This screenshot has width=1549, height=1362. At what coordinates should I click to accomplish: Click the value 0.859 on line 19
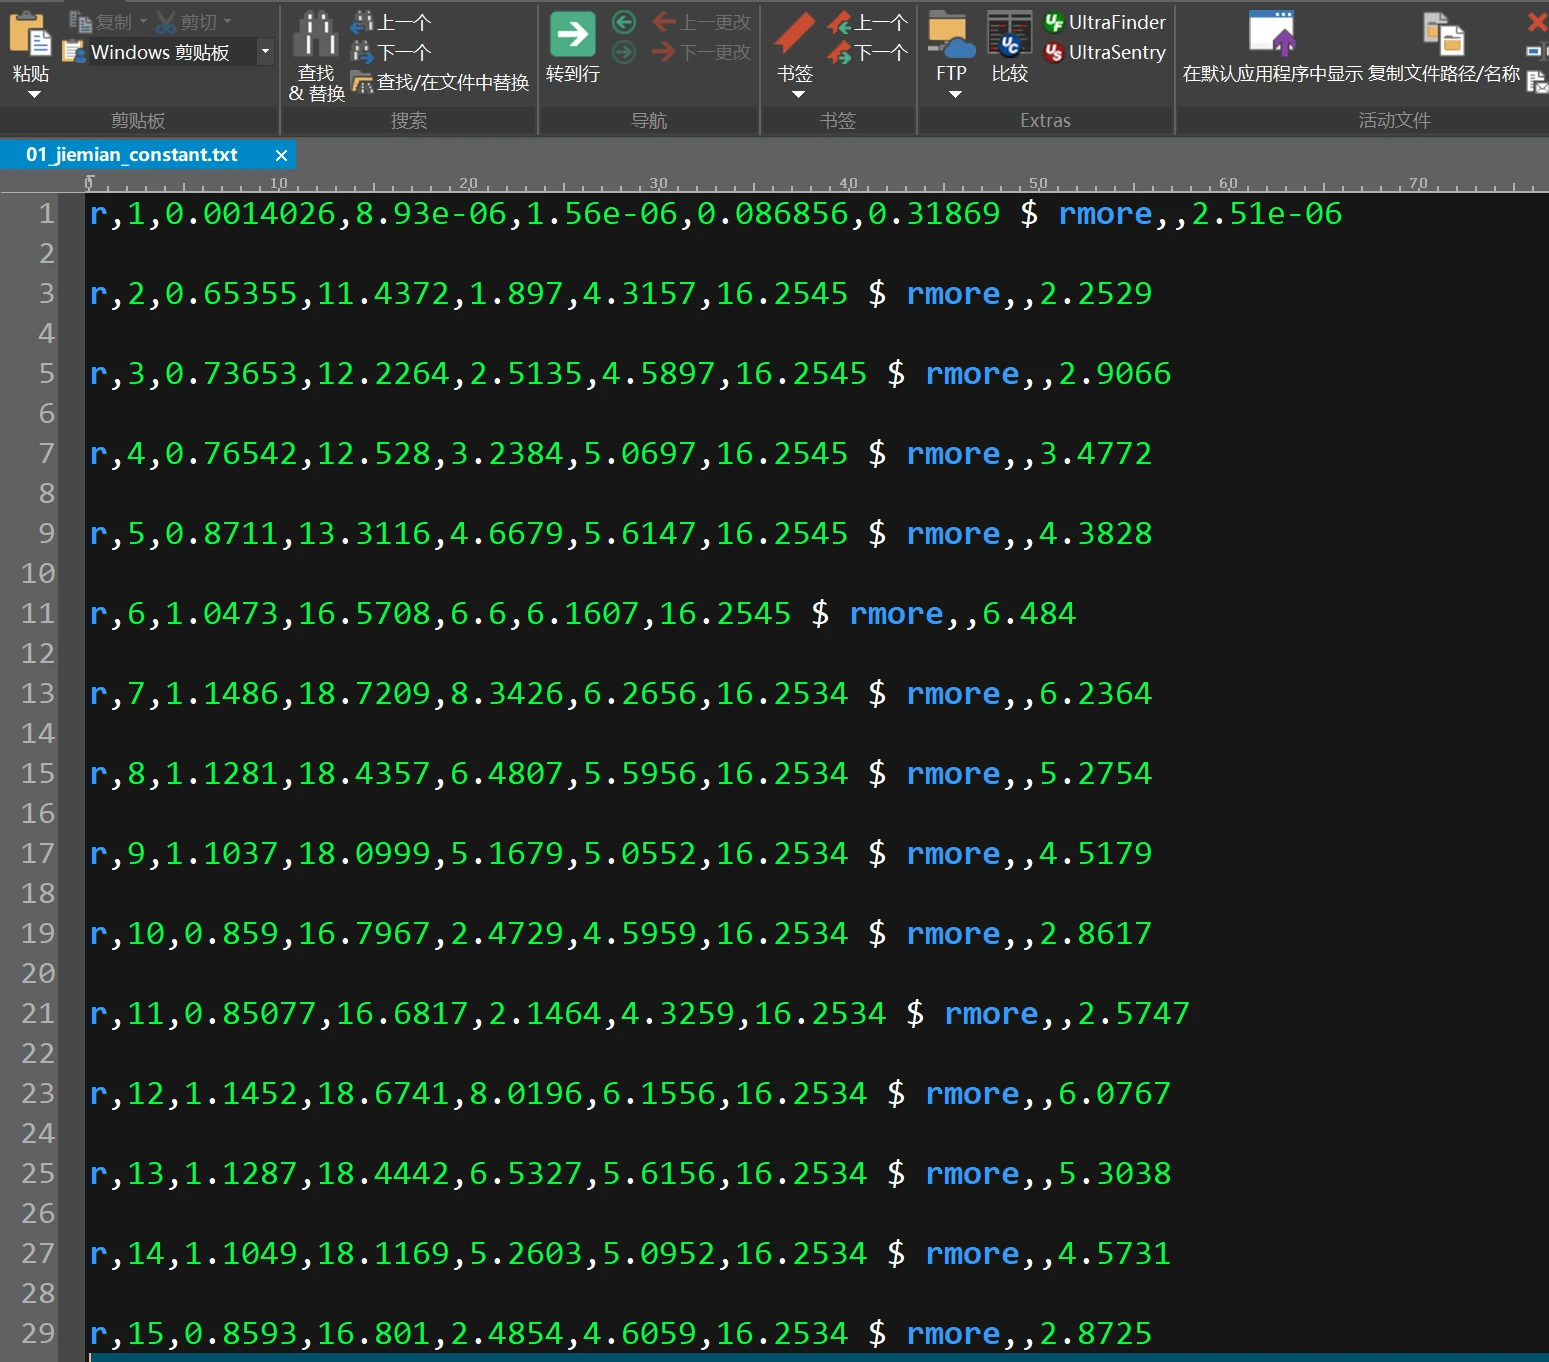point(231,933)
